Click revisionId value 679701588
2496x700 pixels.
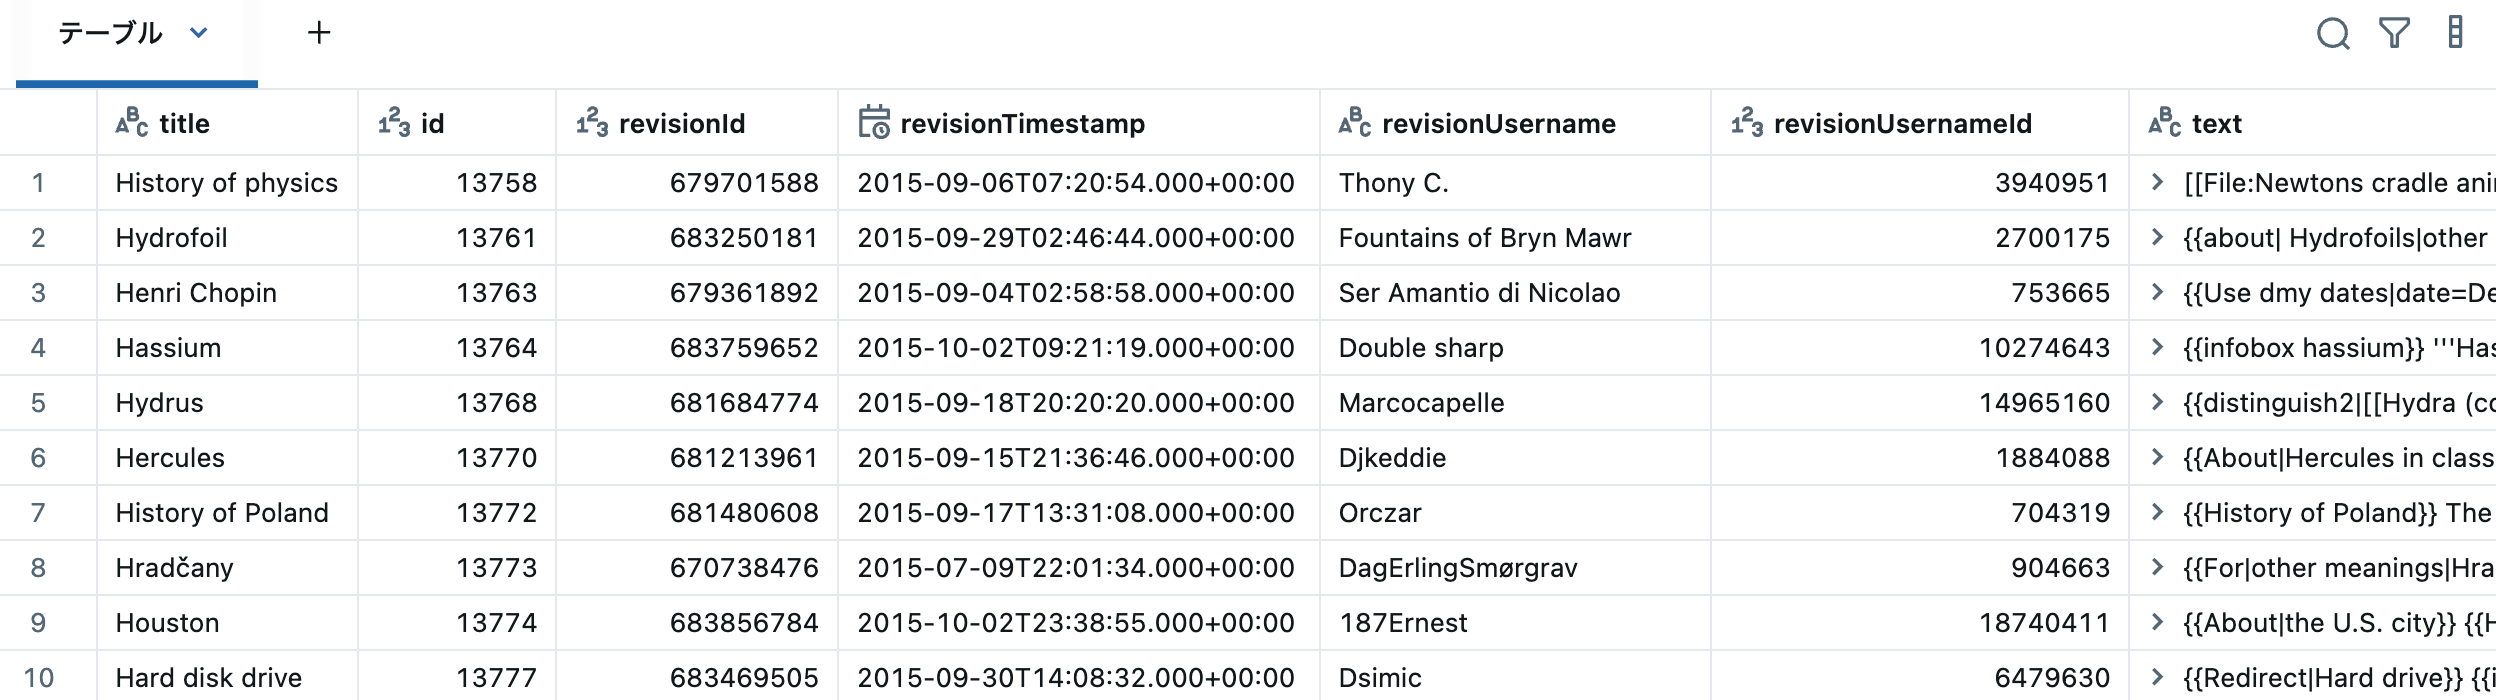744,183
